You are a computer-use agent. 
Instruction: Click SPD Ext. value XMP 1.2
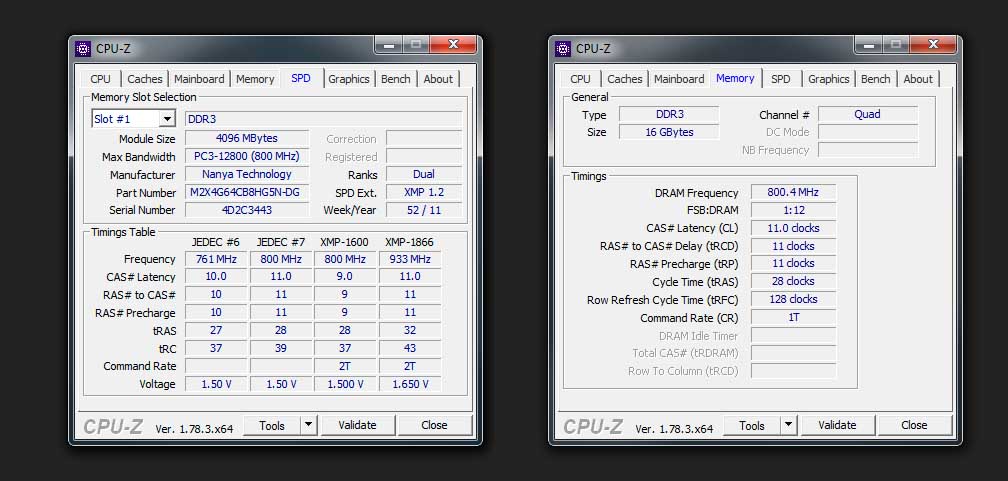coord(424,192)
